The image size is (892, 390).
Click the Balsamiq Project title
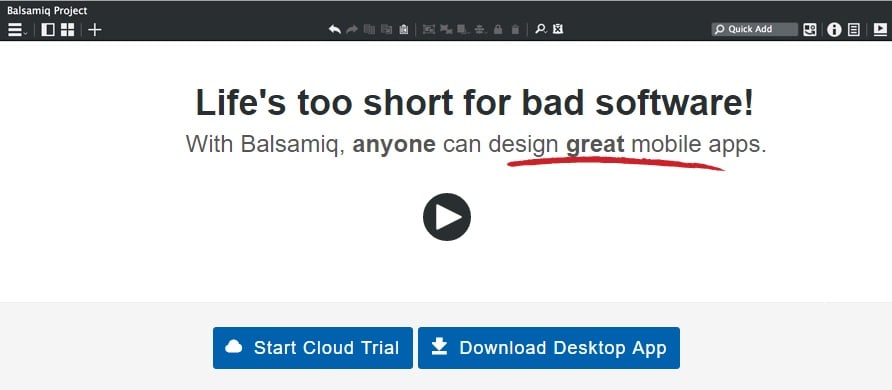[x=47, y=10]
